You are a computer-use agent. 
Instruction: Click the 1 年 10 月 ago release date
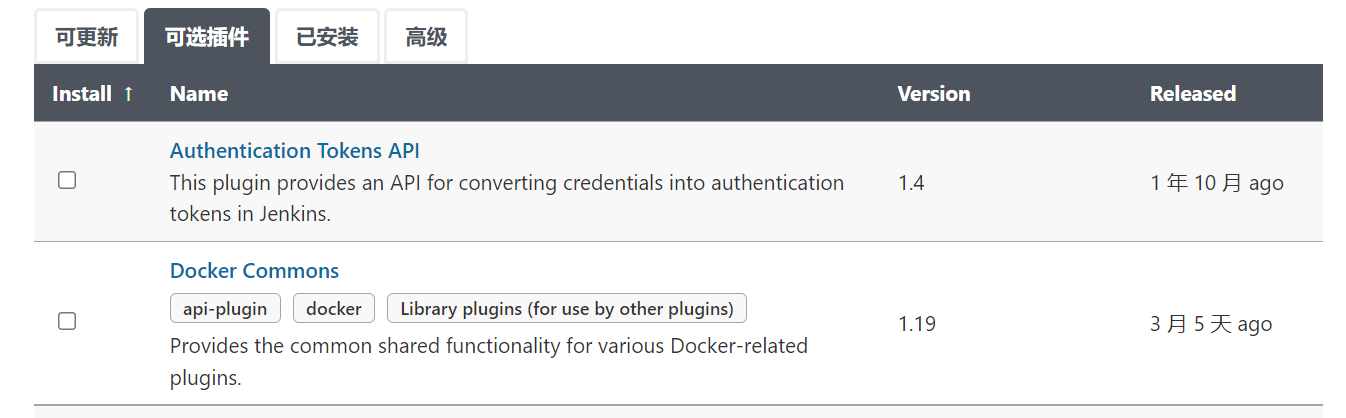(x=1217, y=183)
